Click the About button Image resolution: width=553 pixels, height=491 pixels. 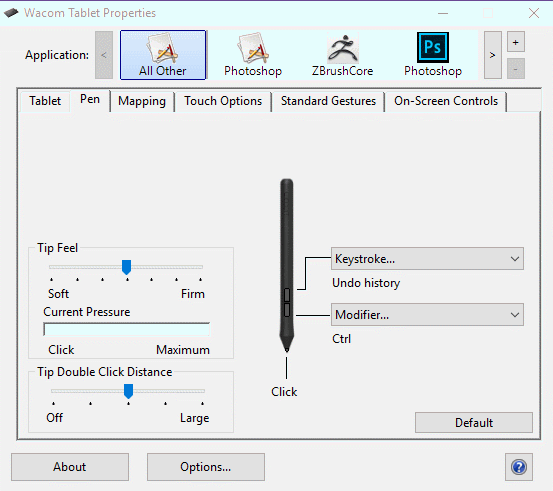pos(70,467)
